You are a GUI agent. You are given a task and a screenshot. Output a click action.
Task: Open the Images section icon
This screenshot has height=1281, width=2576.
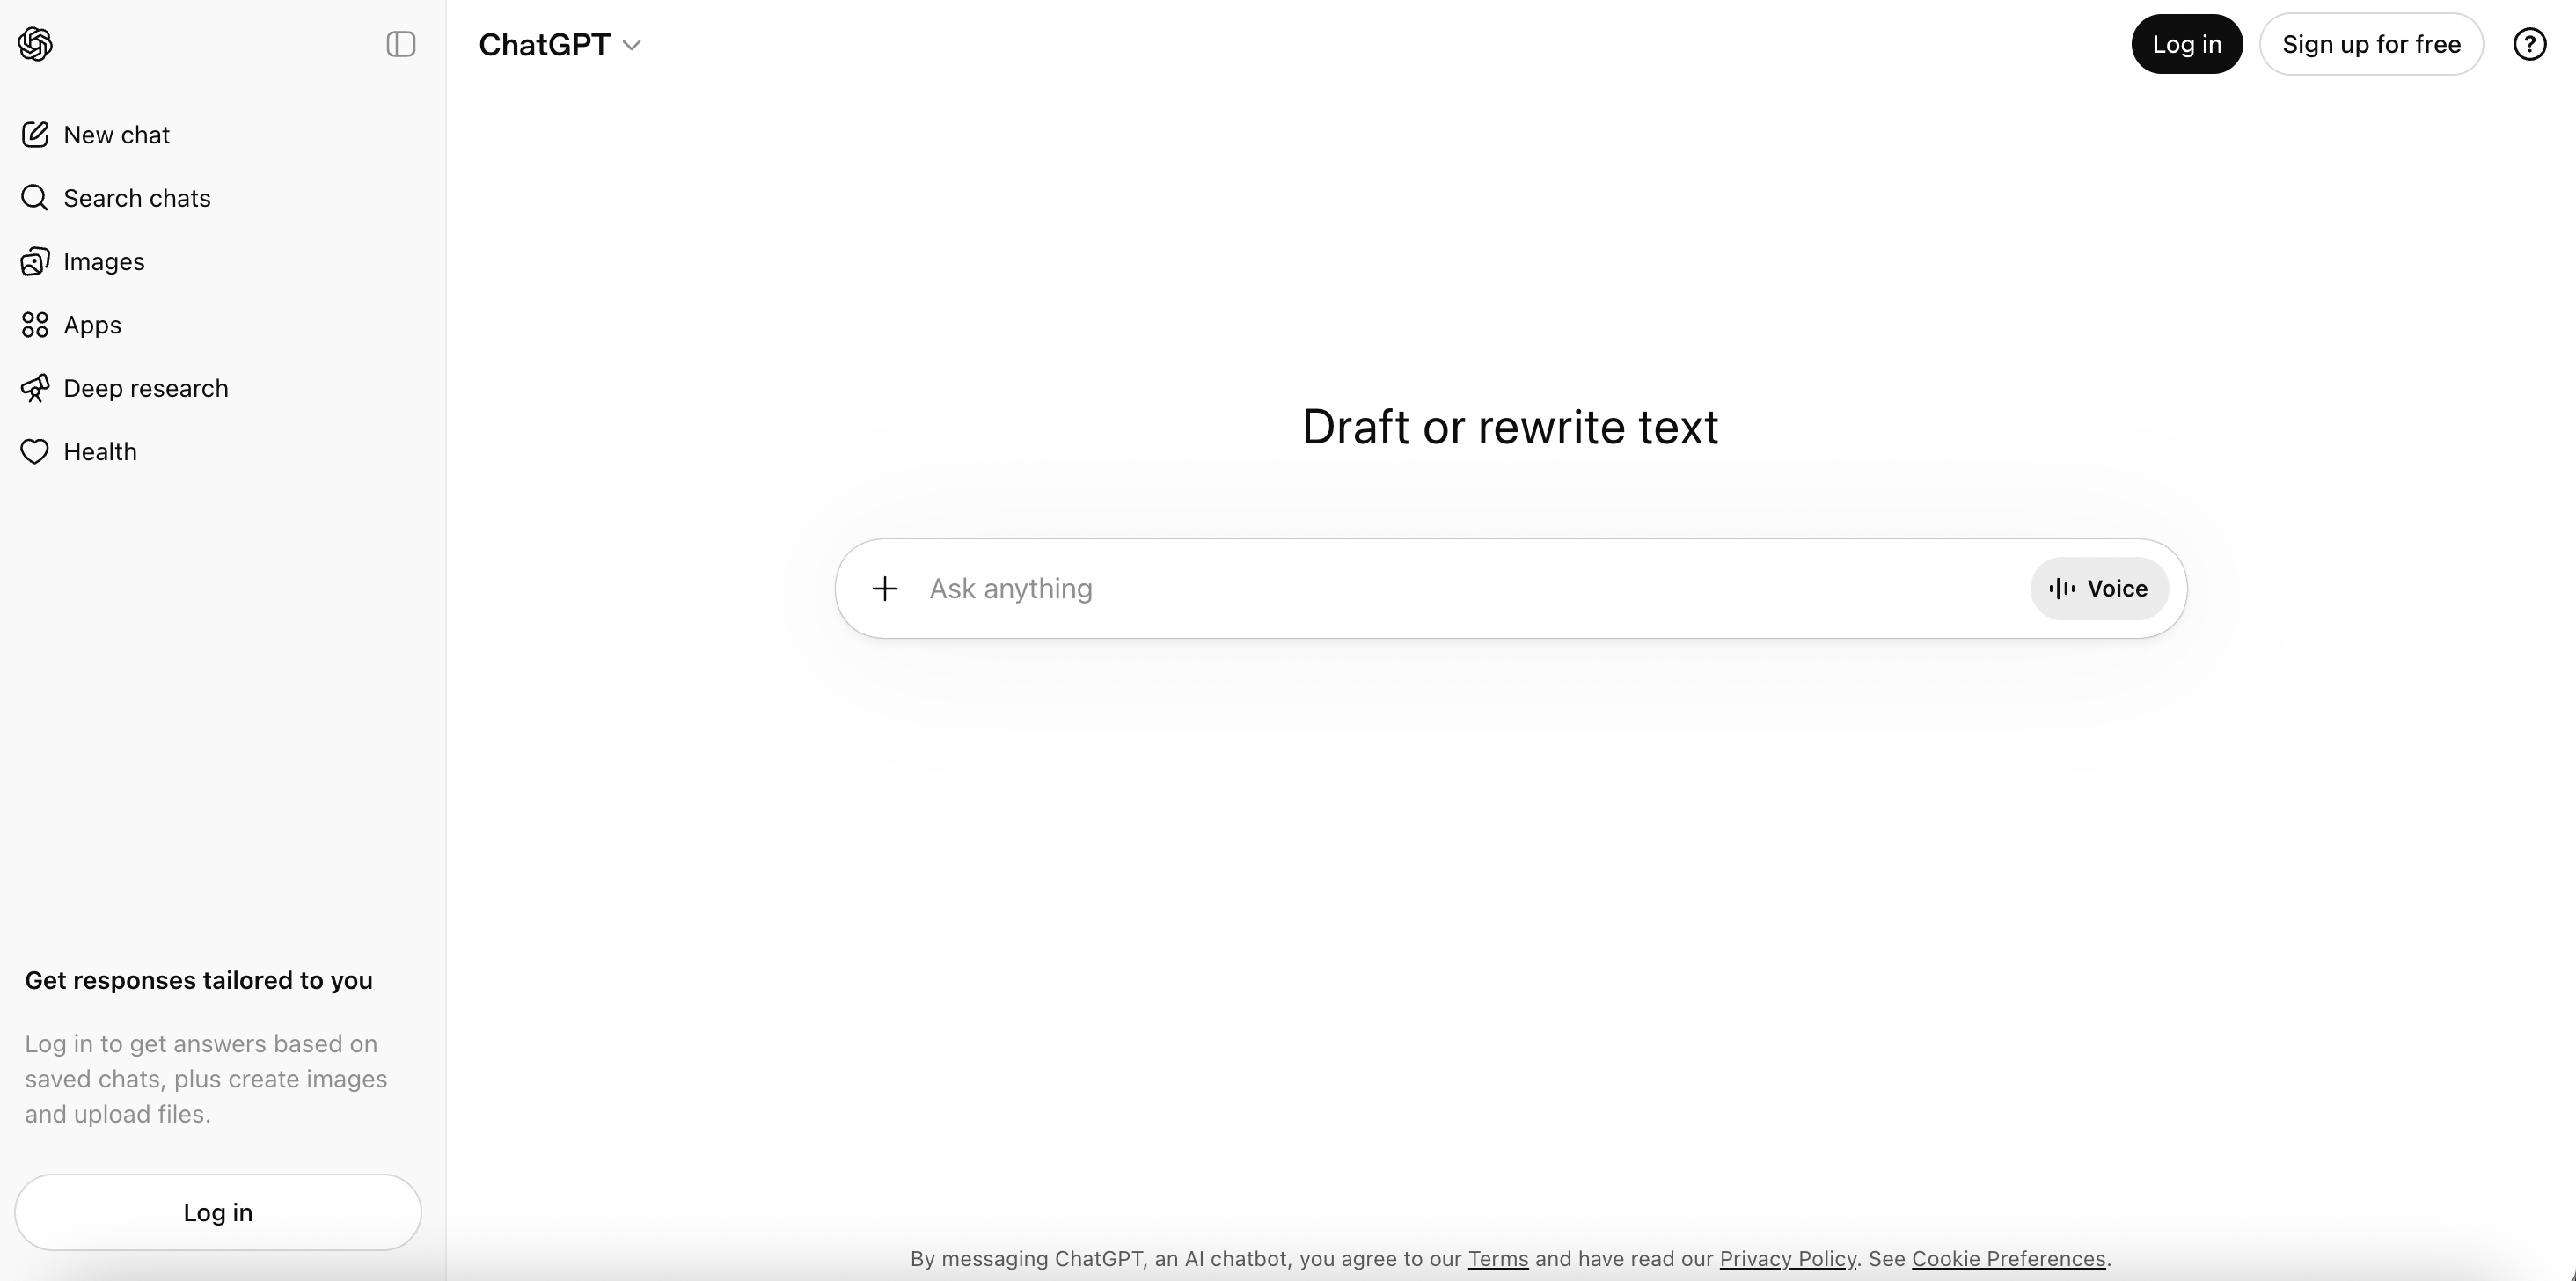pos(34,261)
